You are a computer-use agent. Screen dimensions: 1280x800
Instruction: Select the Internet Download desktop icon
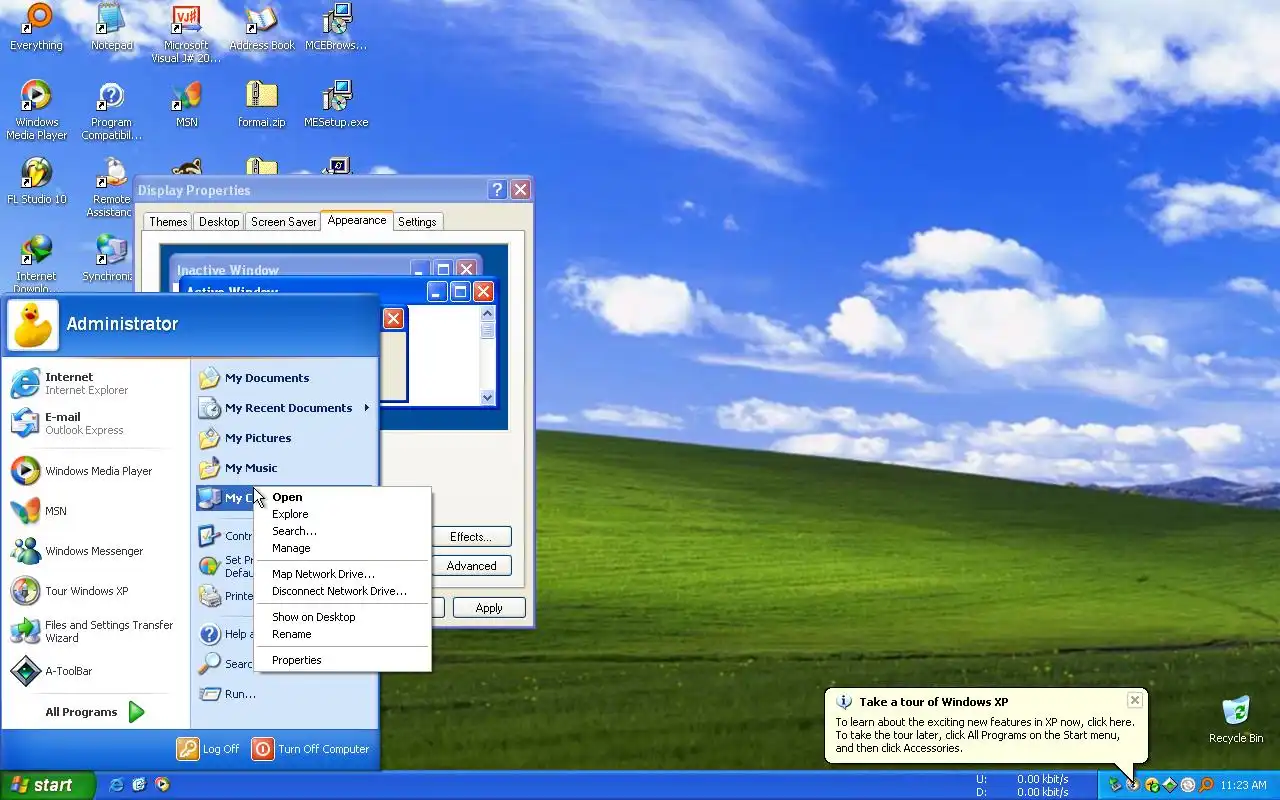(x=36, y=264)
